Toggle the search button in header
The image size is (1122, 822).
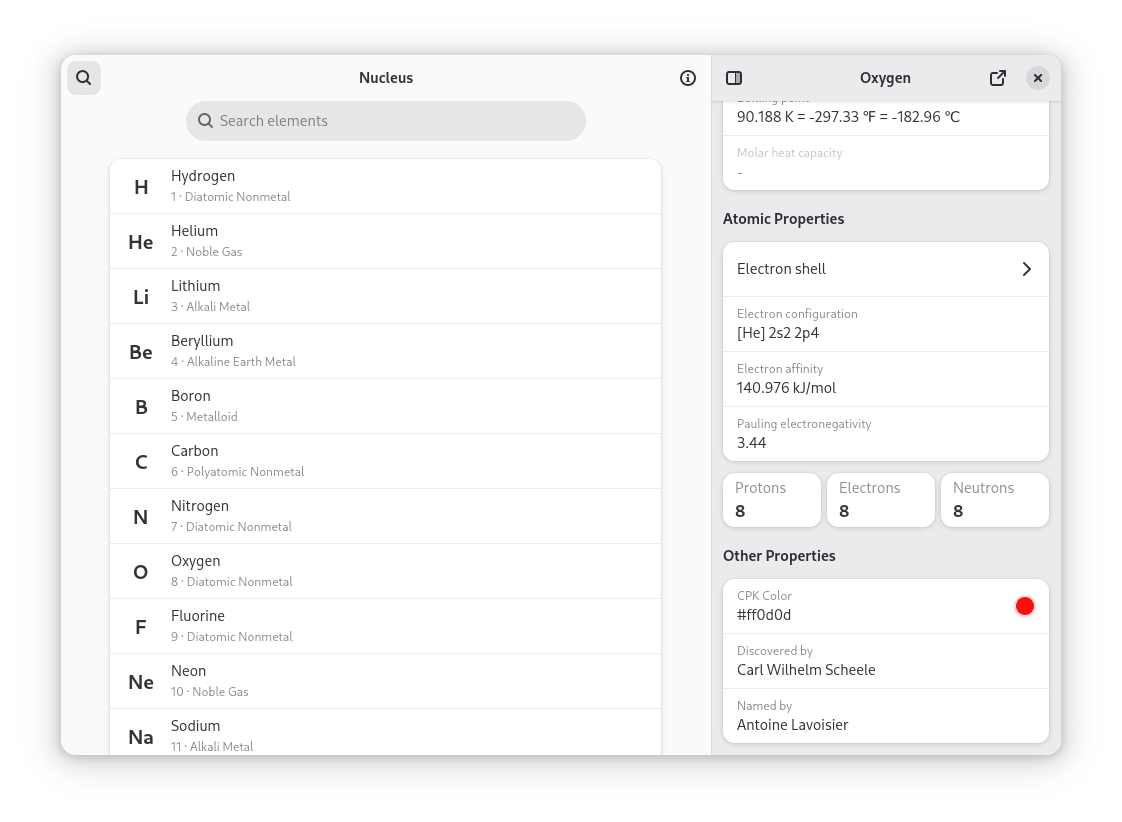(x=84, y=78)
